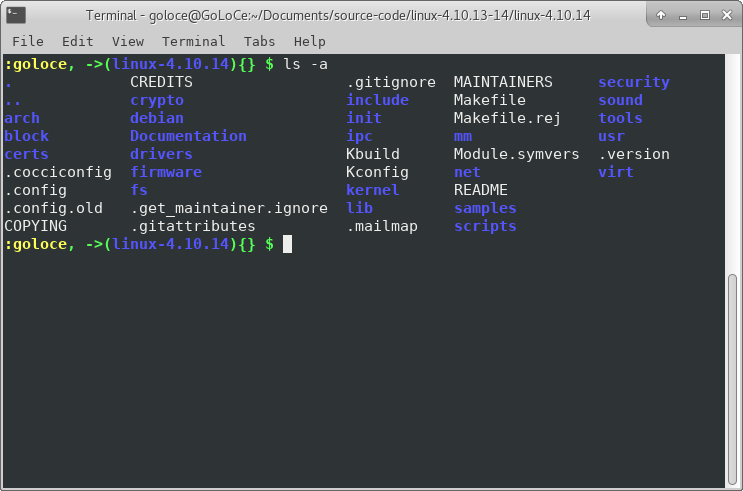The height and width of the screenshot is (491, 743).
Task: Click the '.config.old' file name
Action: [x=54, y=208]
